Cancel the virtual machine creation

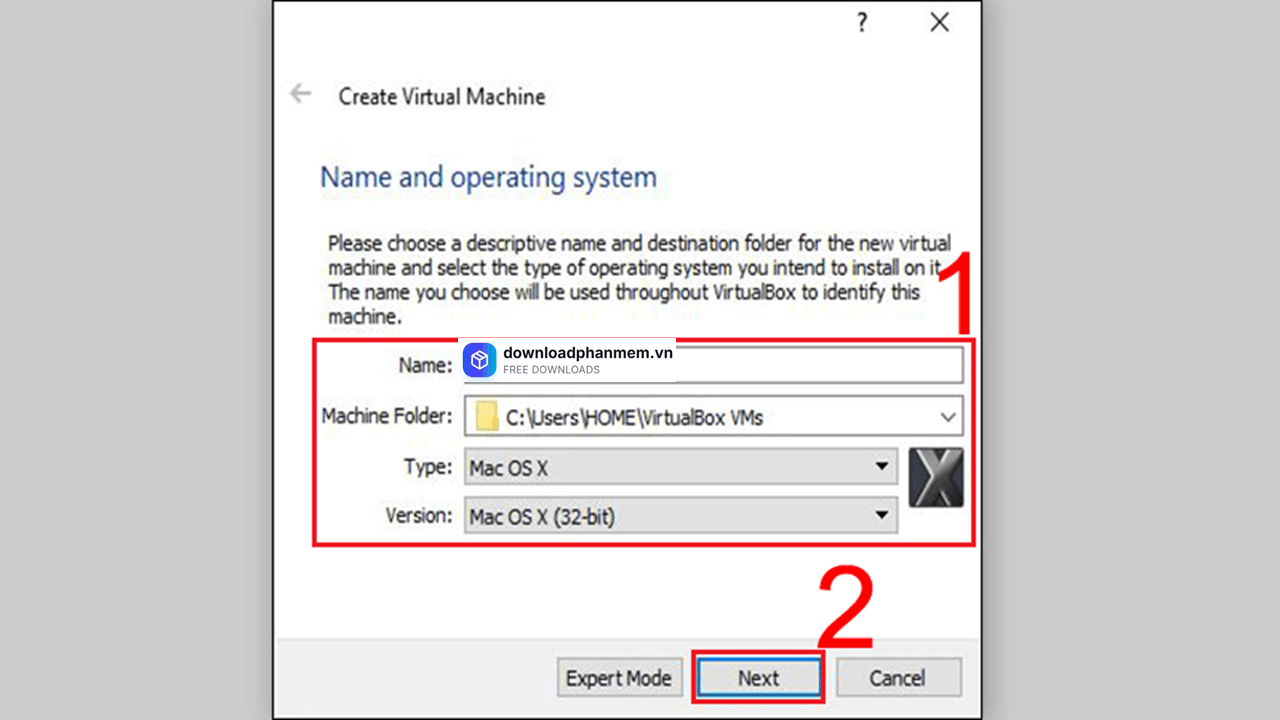point(897,678)
